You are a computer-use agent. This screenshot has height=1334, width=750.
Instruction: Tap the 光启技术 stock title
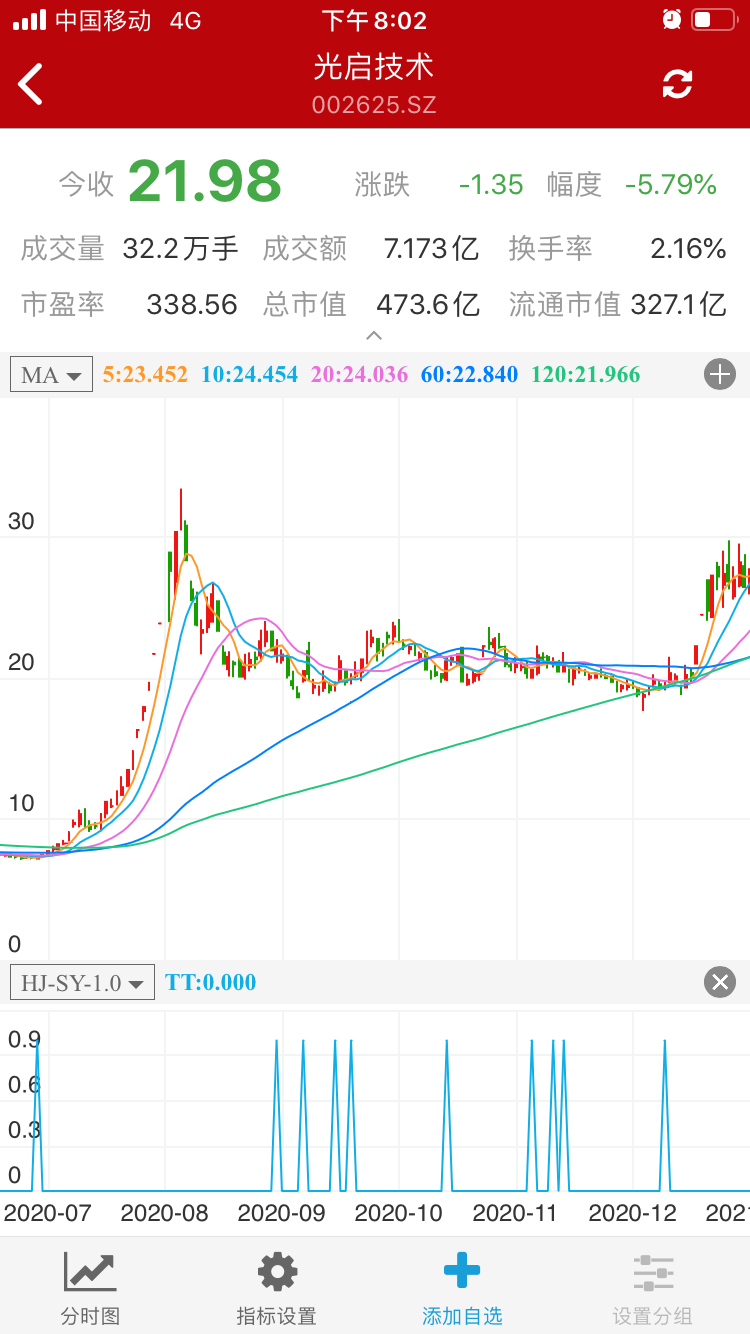tap(374, 68)
